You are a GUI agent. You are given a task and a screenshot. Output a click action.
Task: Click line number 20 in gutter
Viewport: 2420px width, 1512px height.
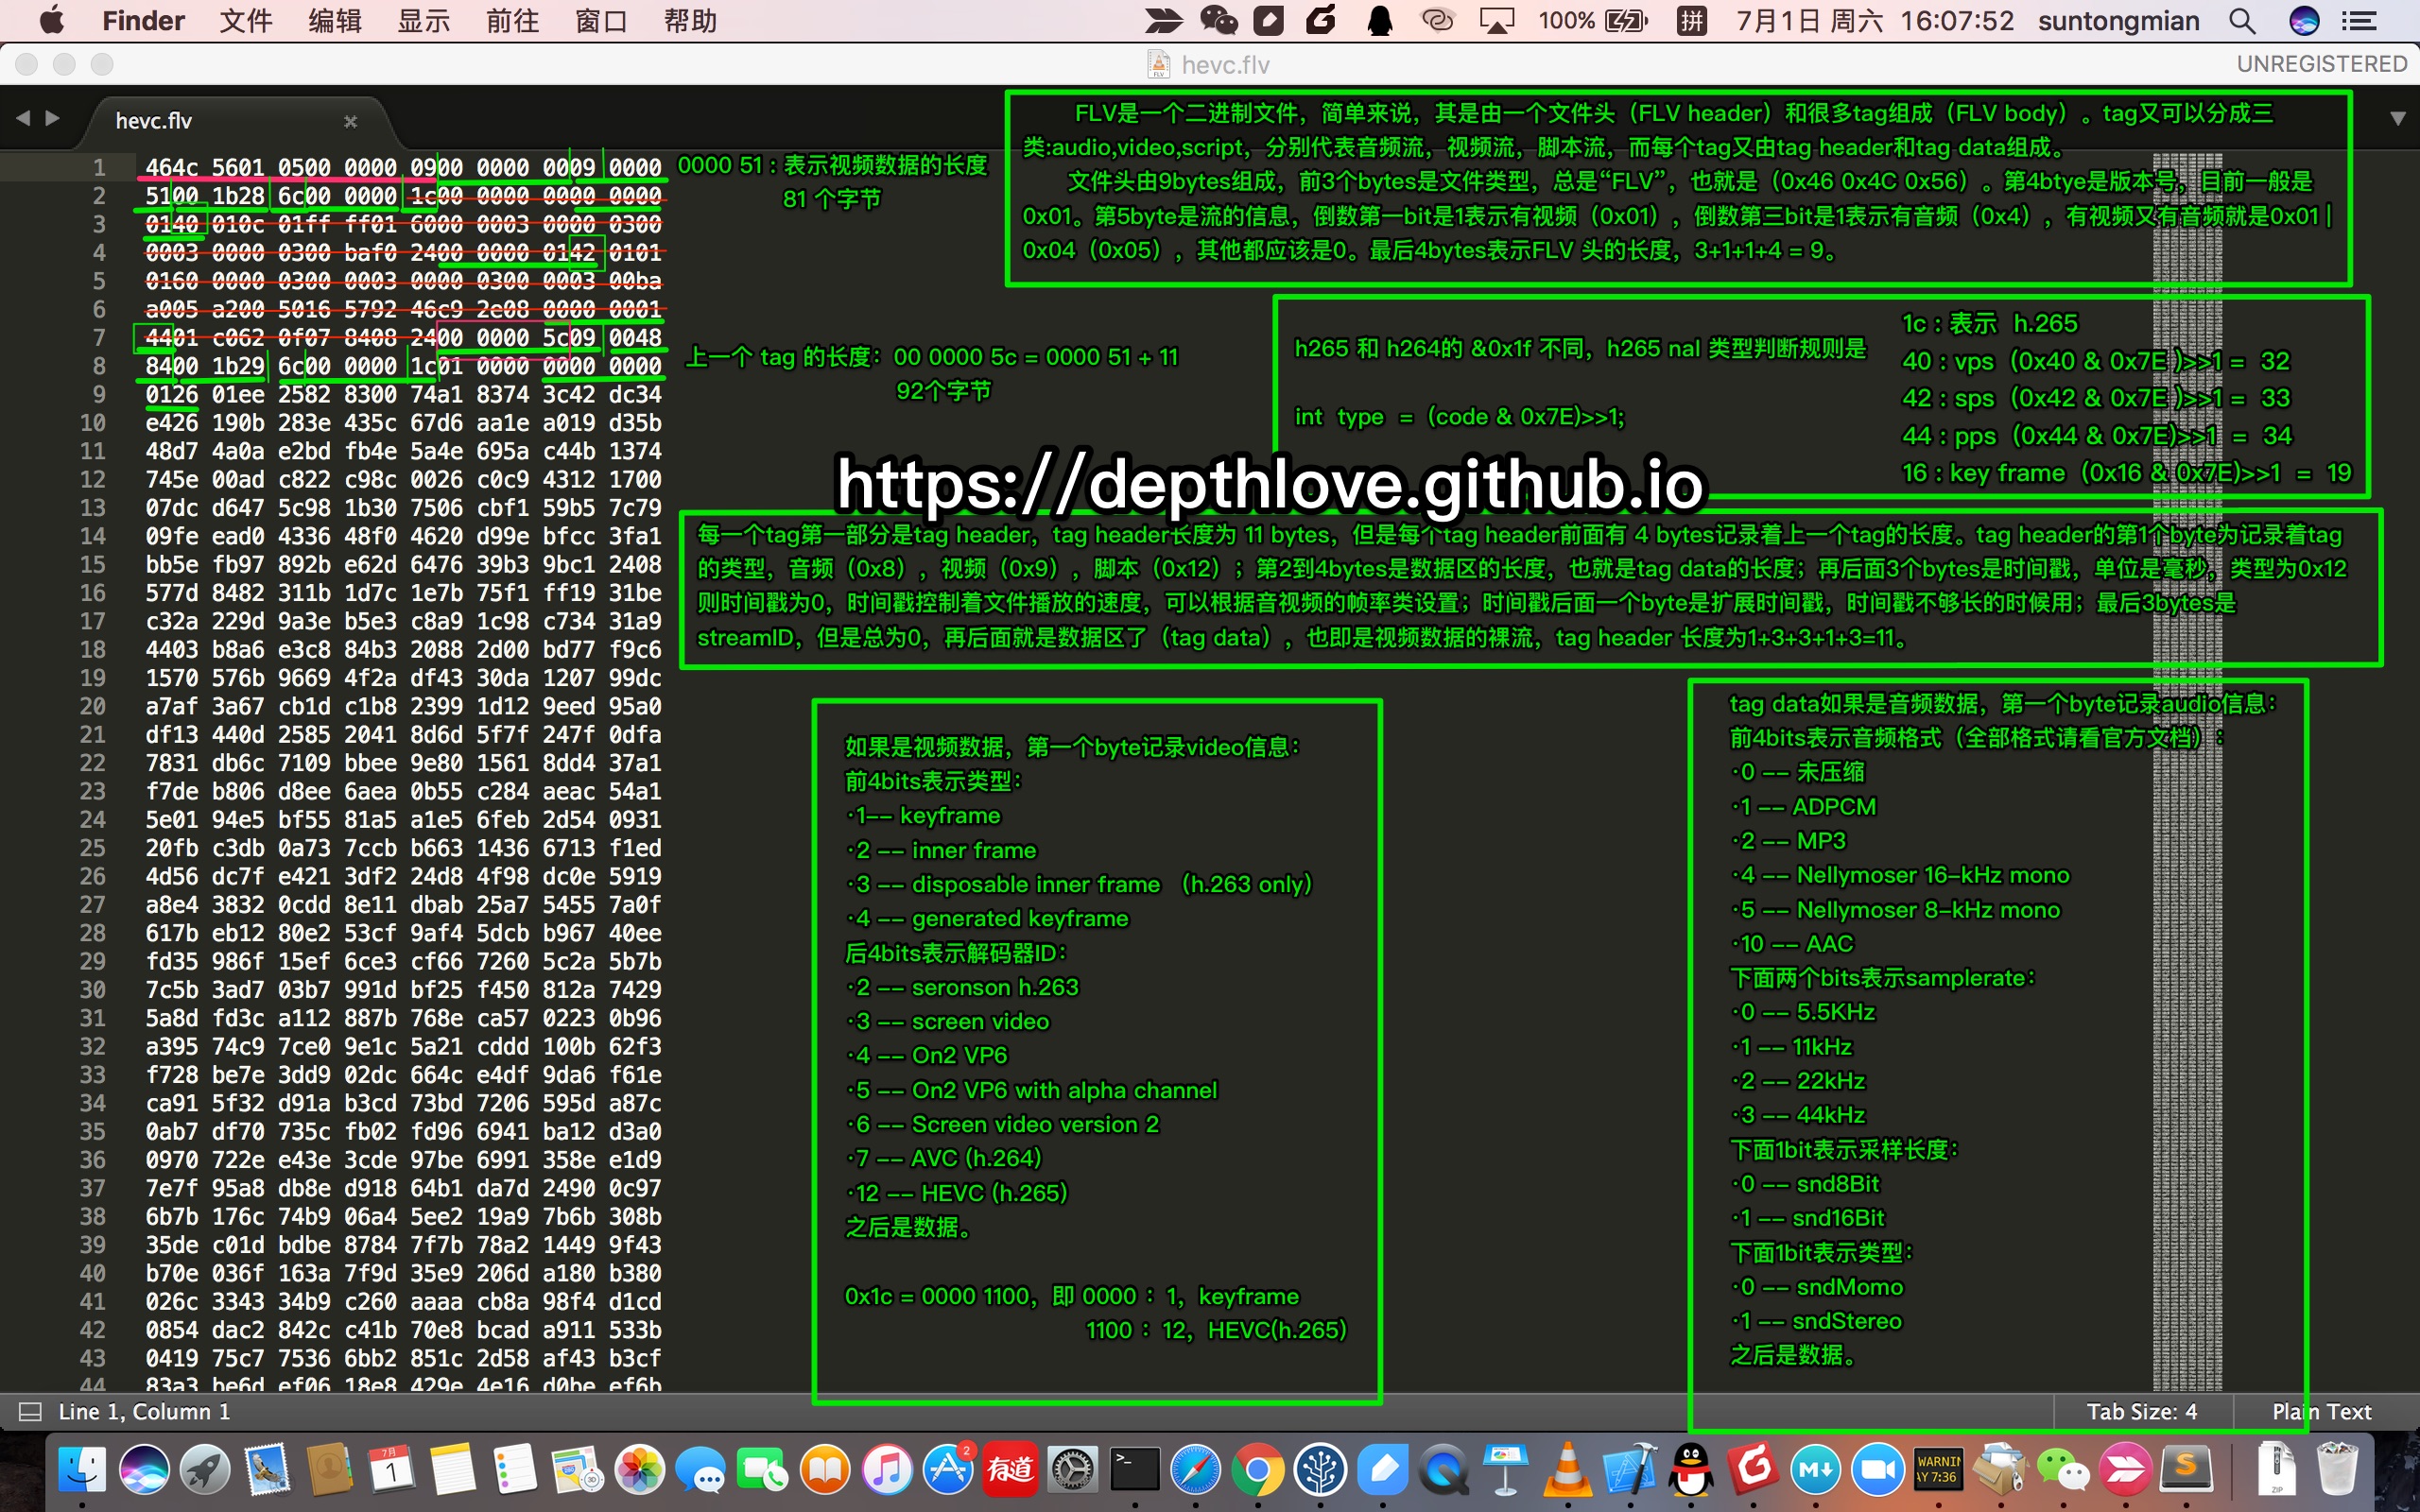pyautogui.click(x=92, y=706)
